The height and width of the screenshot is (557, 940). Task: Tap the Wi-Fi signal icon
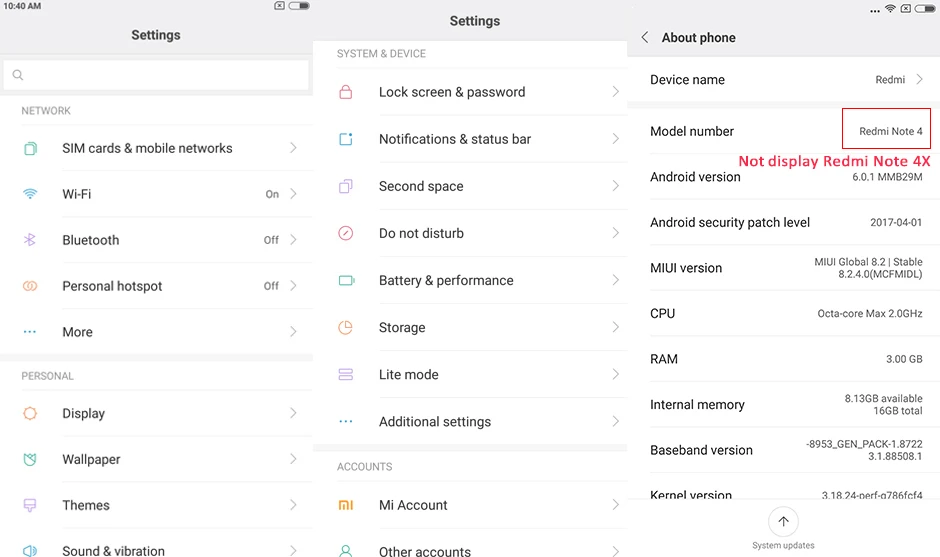(30, 194)
